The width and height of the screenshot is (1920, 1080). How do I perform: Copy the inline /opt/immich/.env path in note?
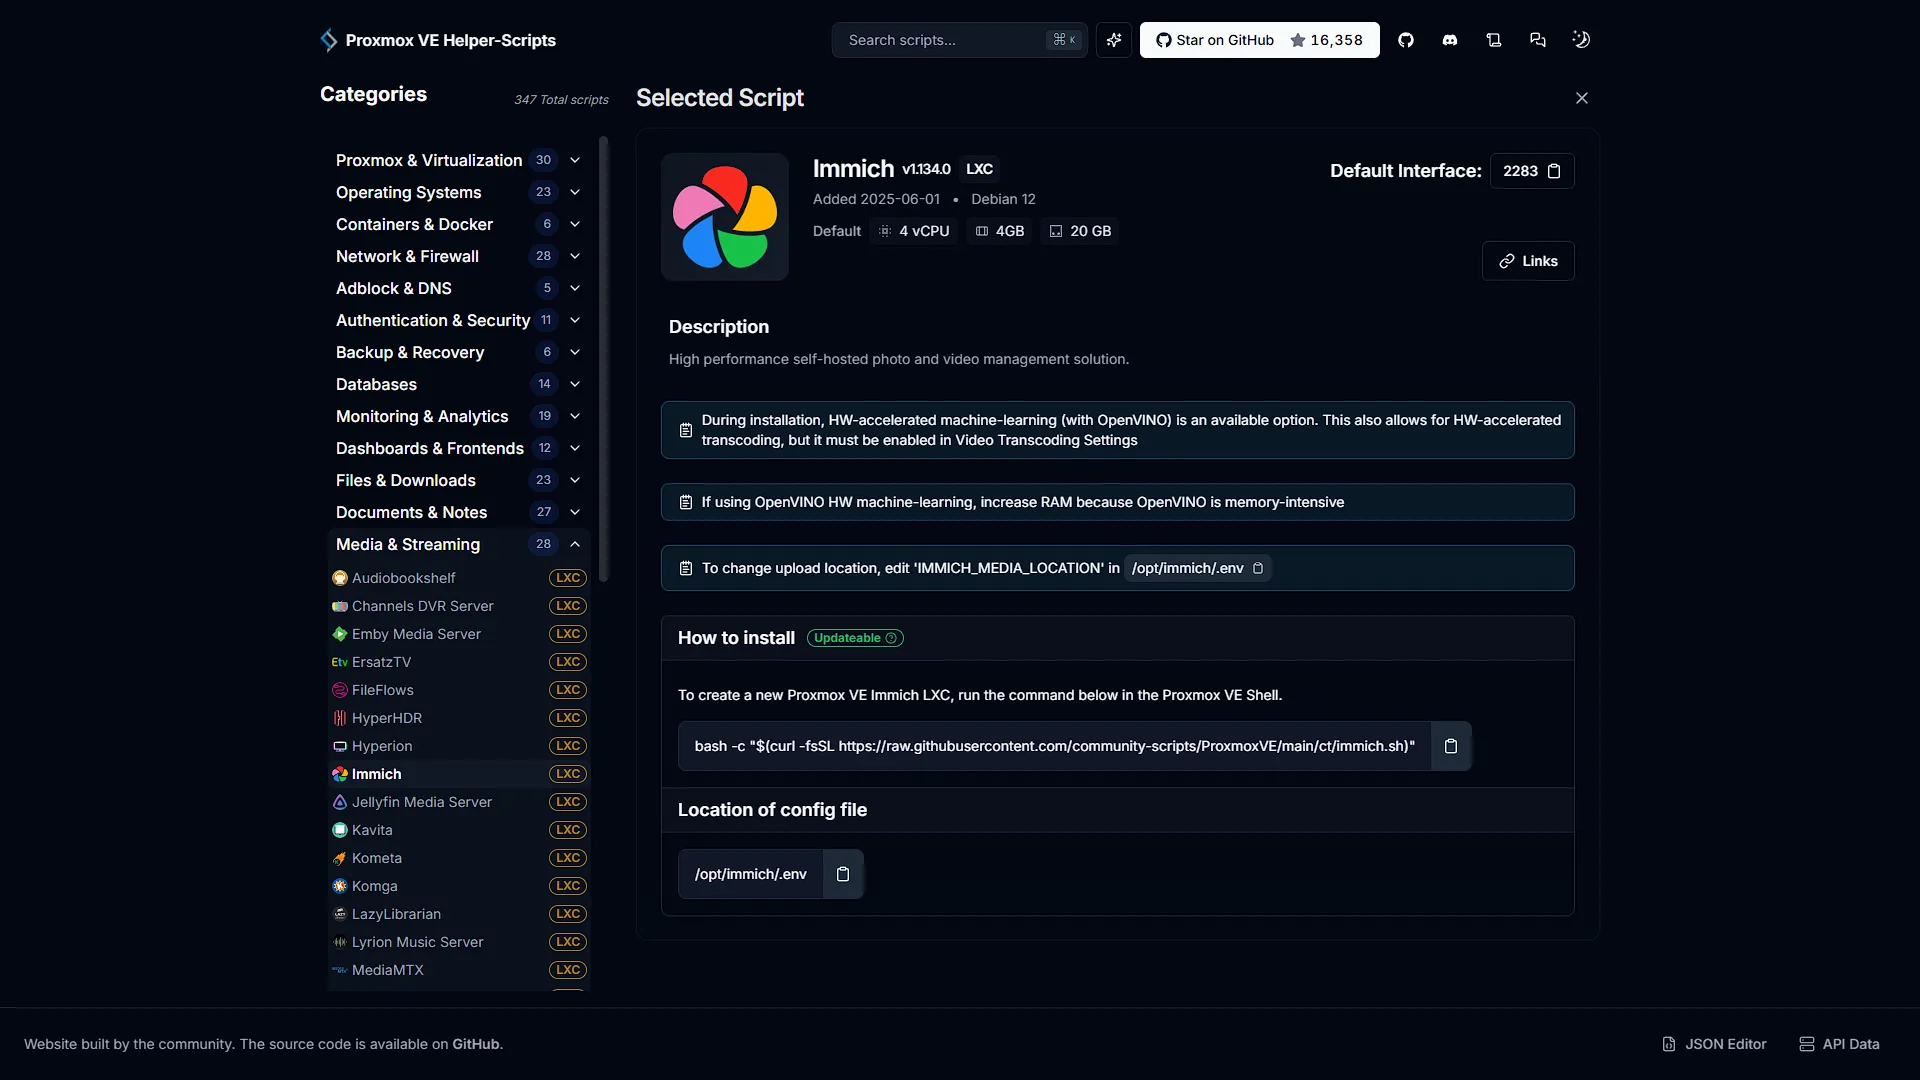pyautogui.click(x=1258, y=568)
